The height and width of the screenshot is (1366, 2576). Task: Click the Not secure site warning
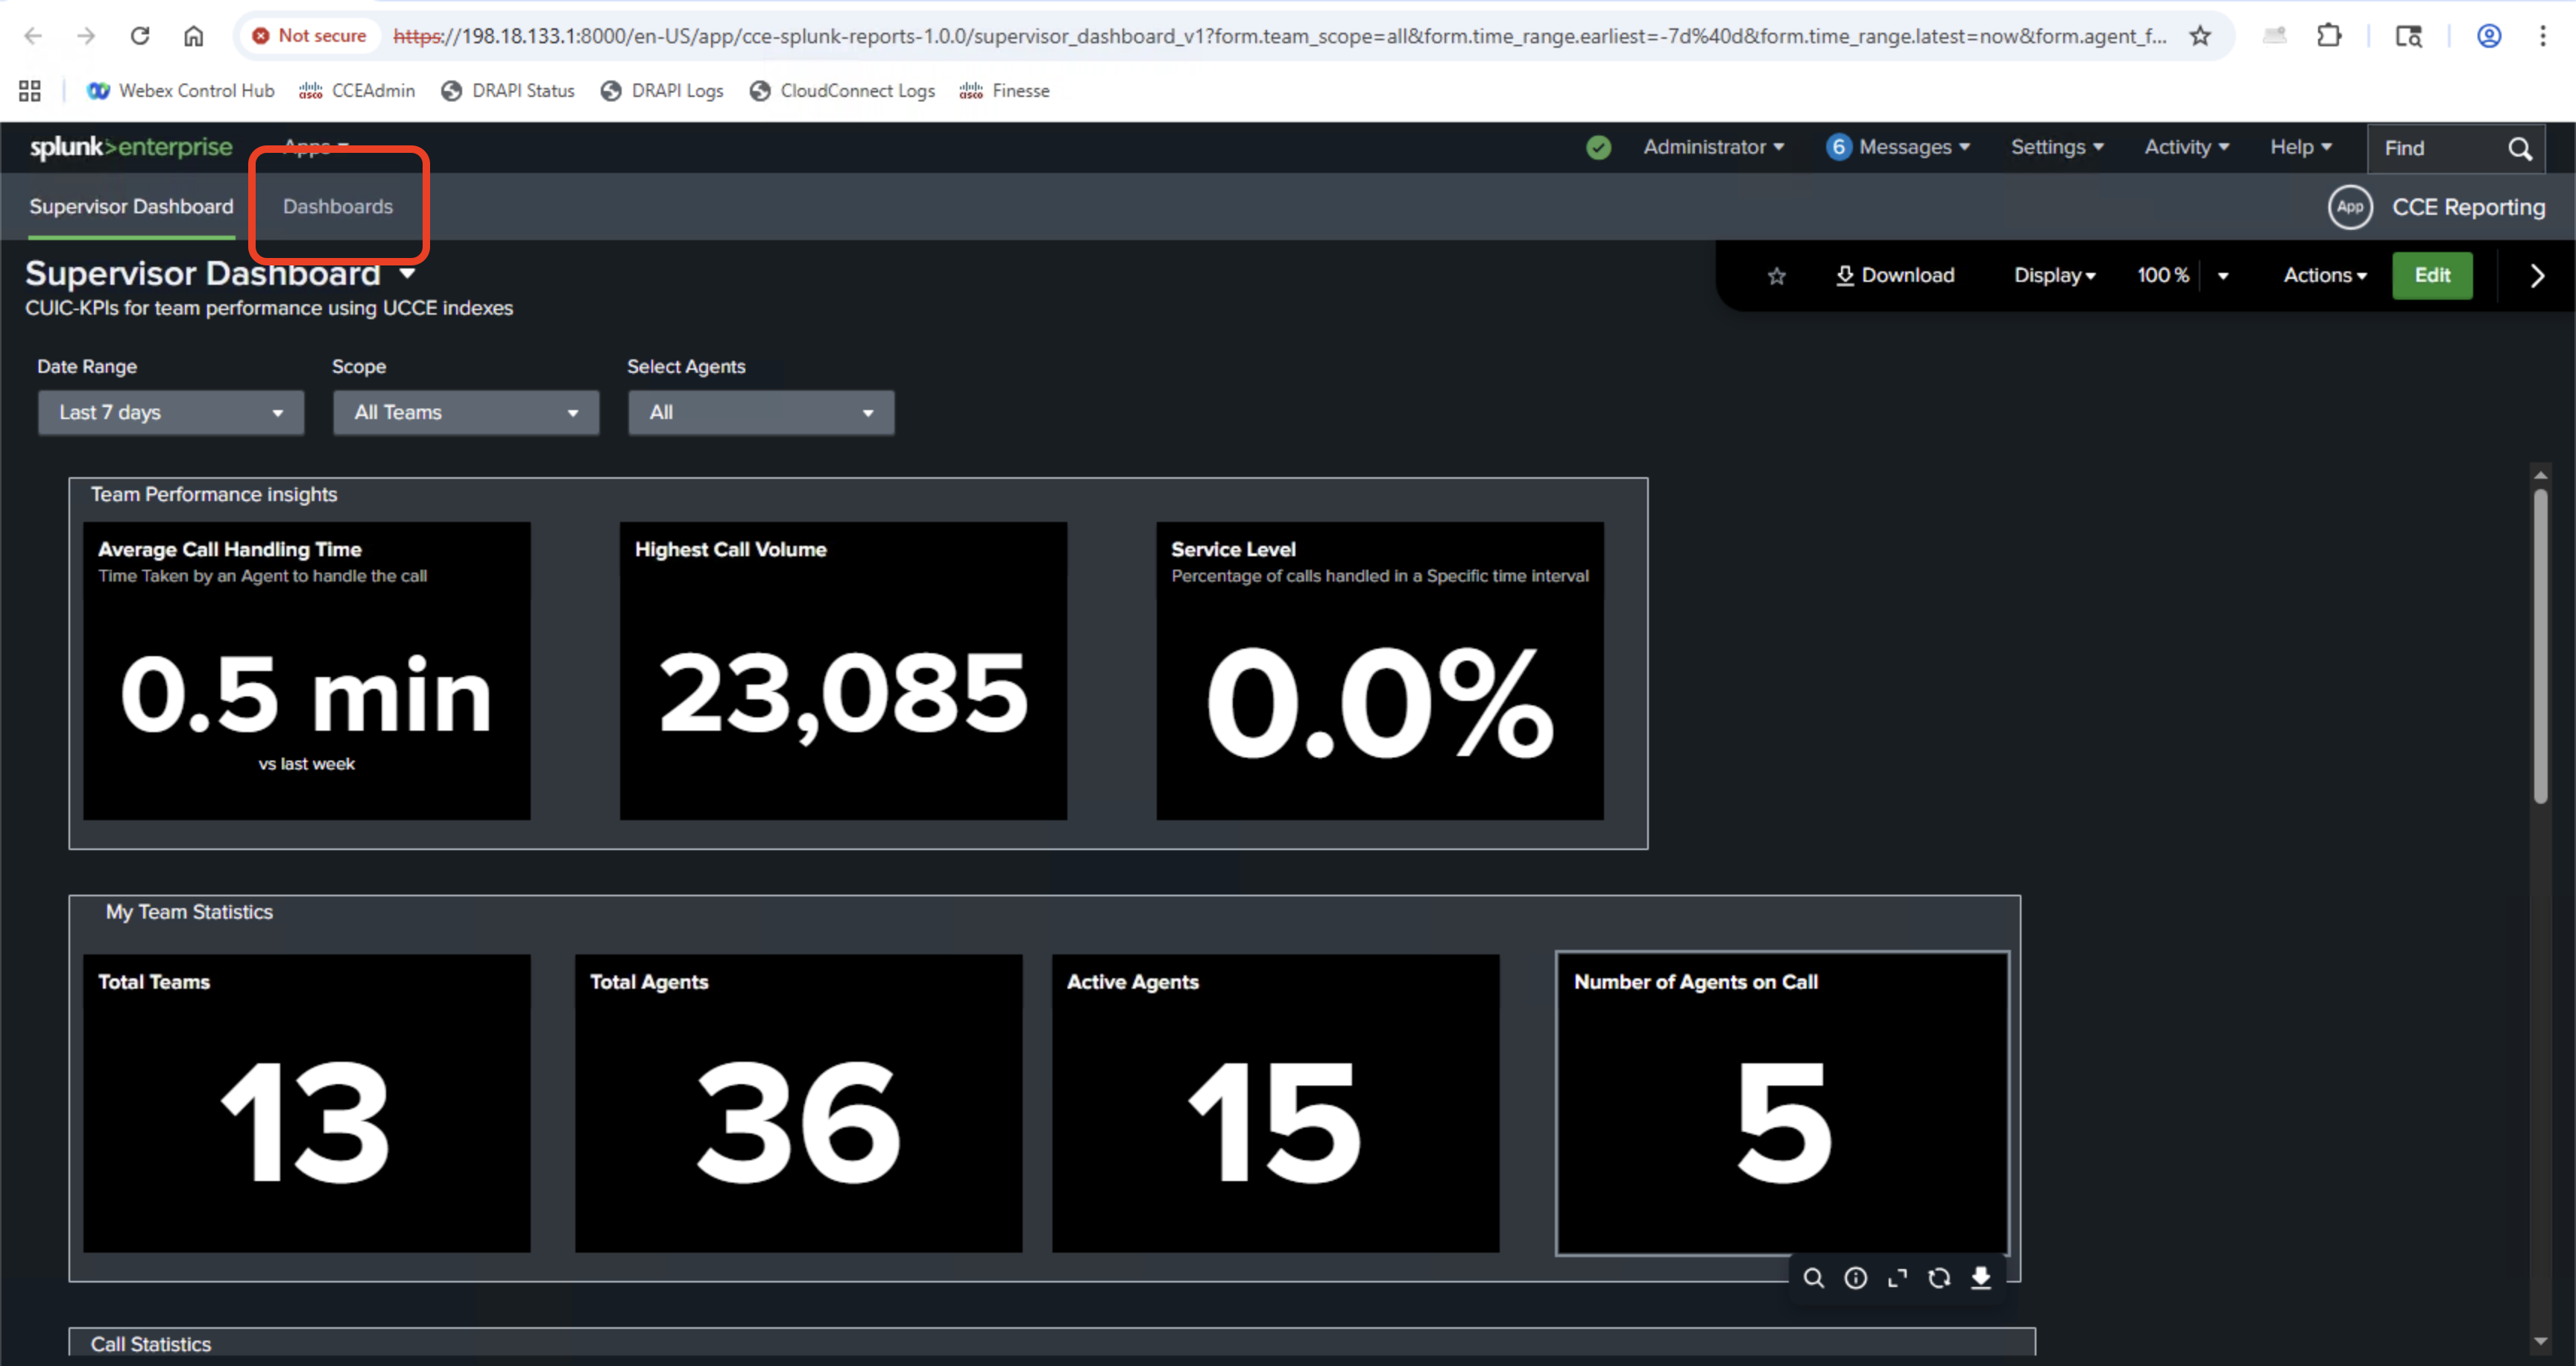(309, 36)
